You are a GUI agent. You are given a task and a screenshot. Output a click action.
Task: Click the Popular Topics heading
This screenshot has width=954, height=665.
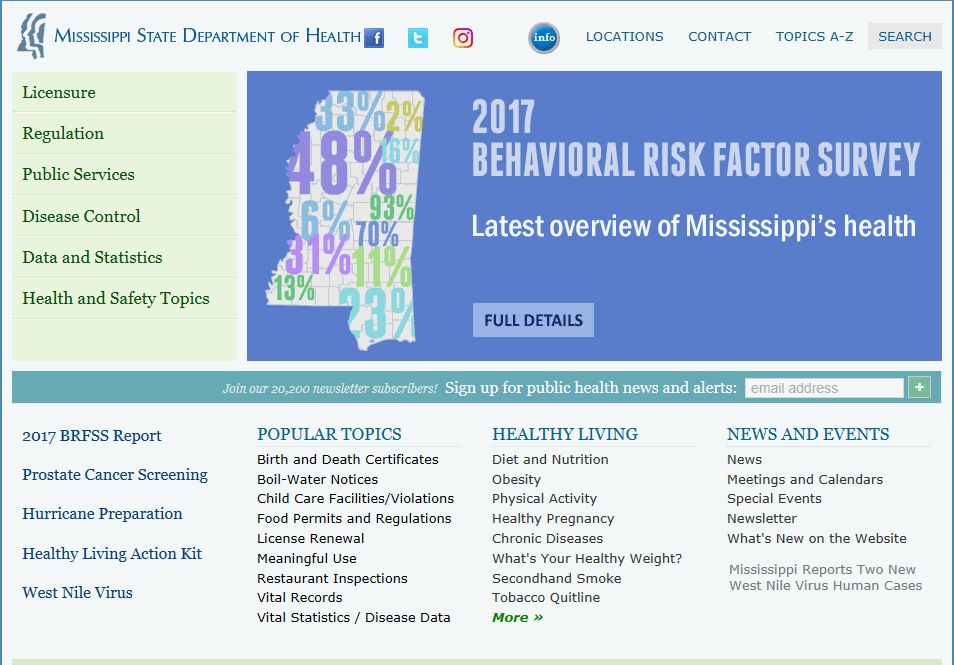click(329, 434)
